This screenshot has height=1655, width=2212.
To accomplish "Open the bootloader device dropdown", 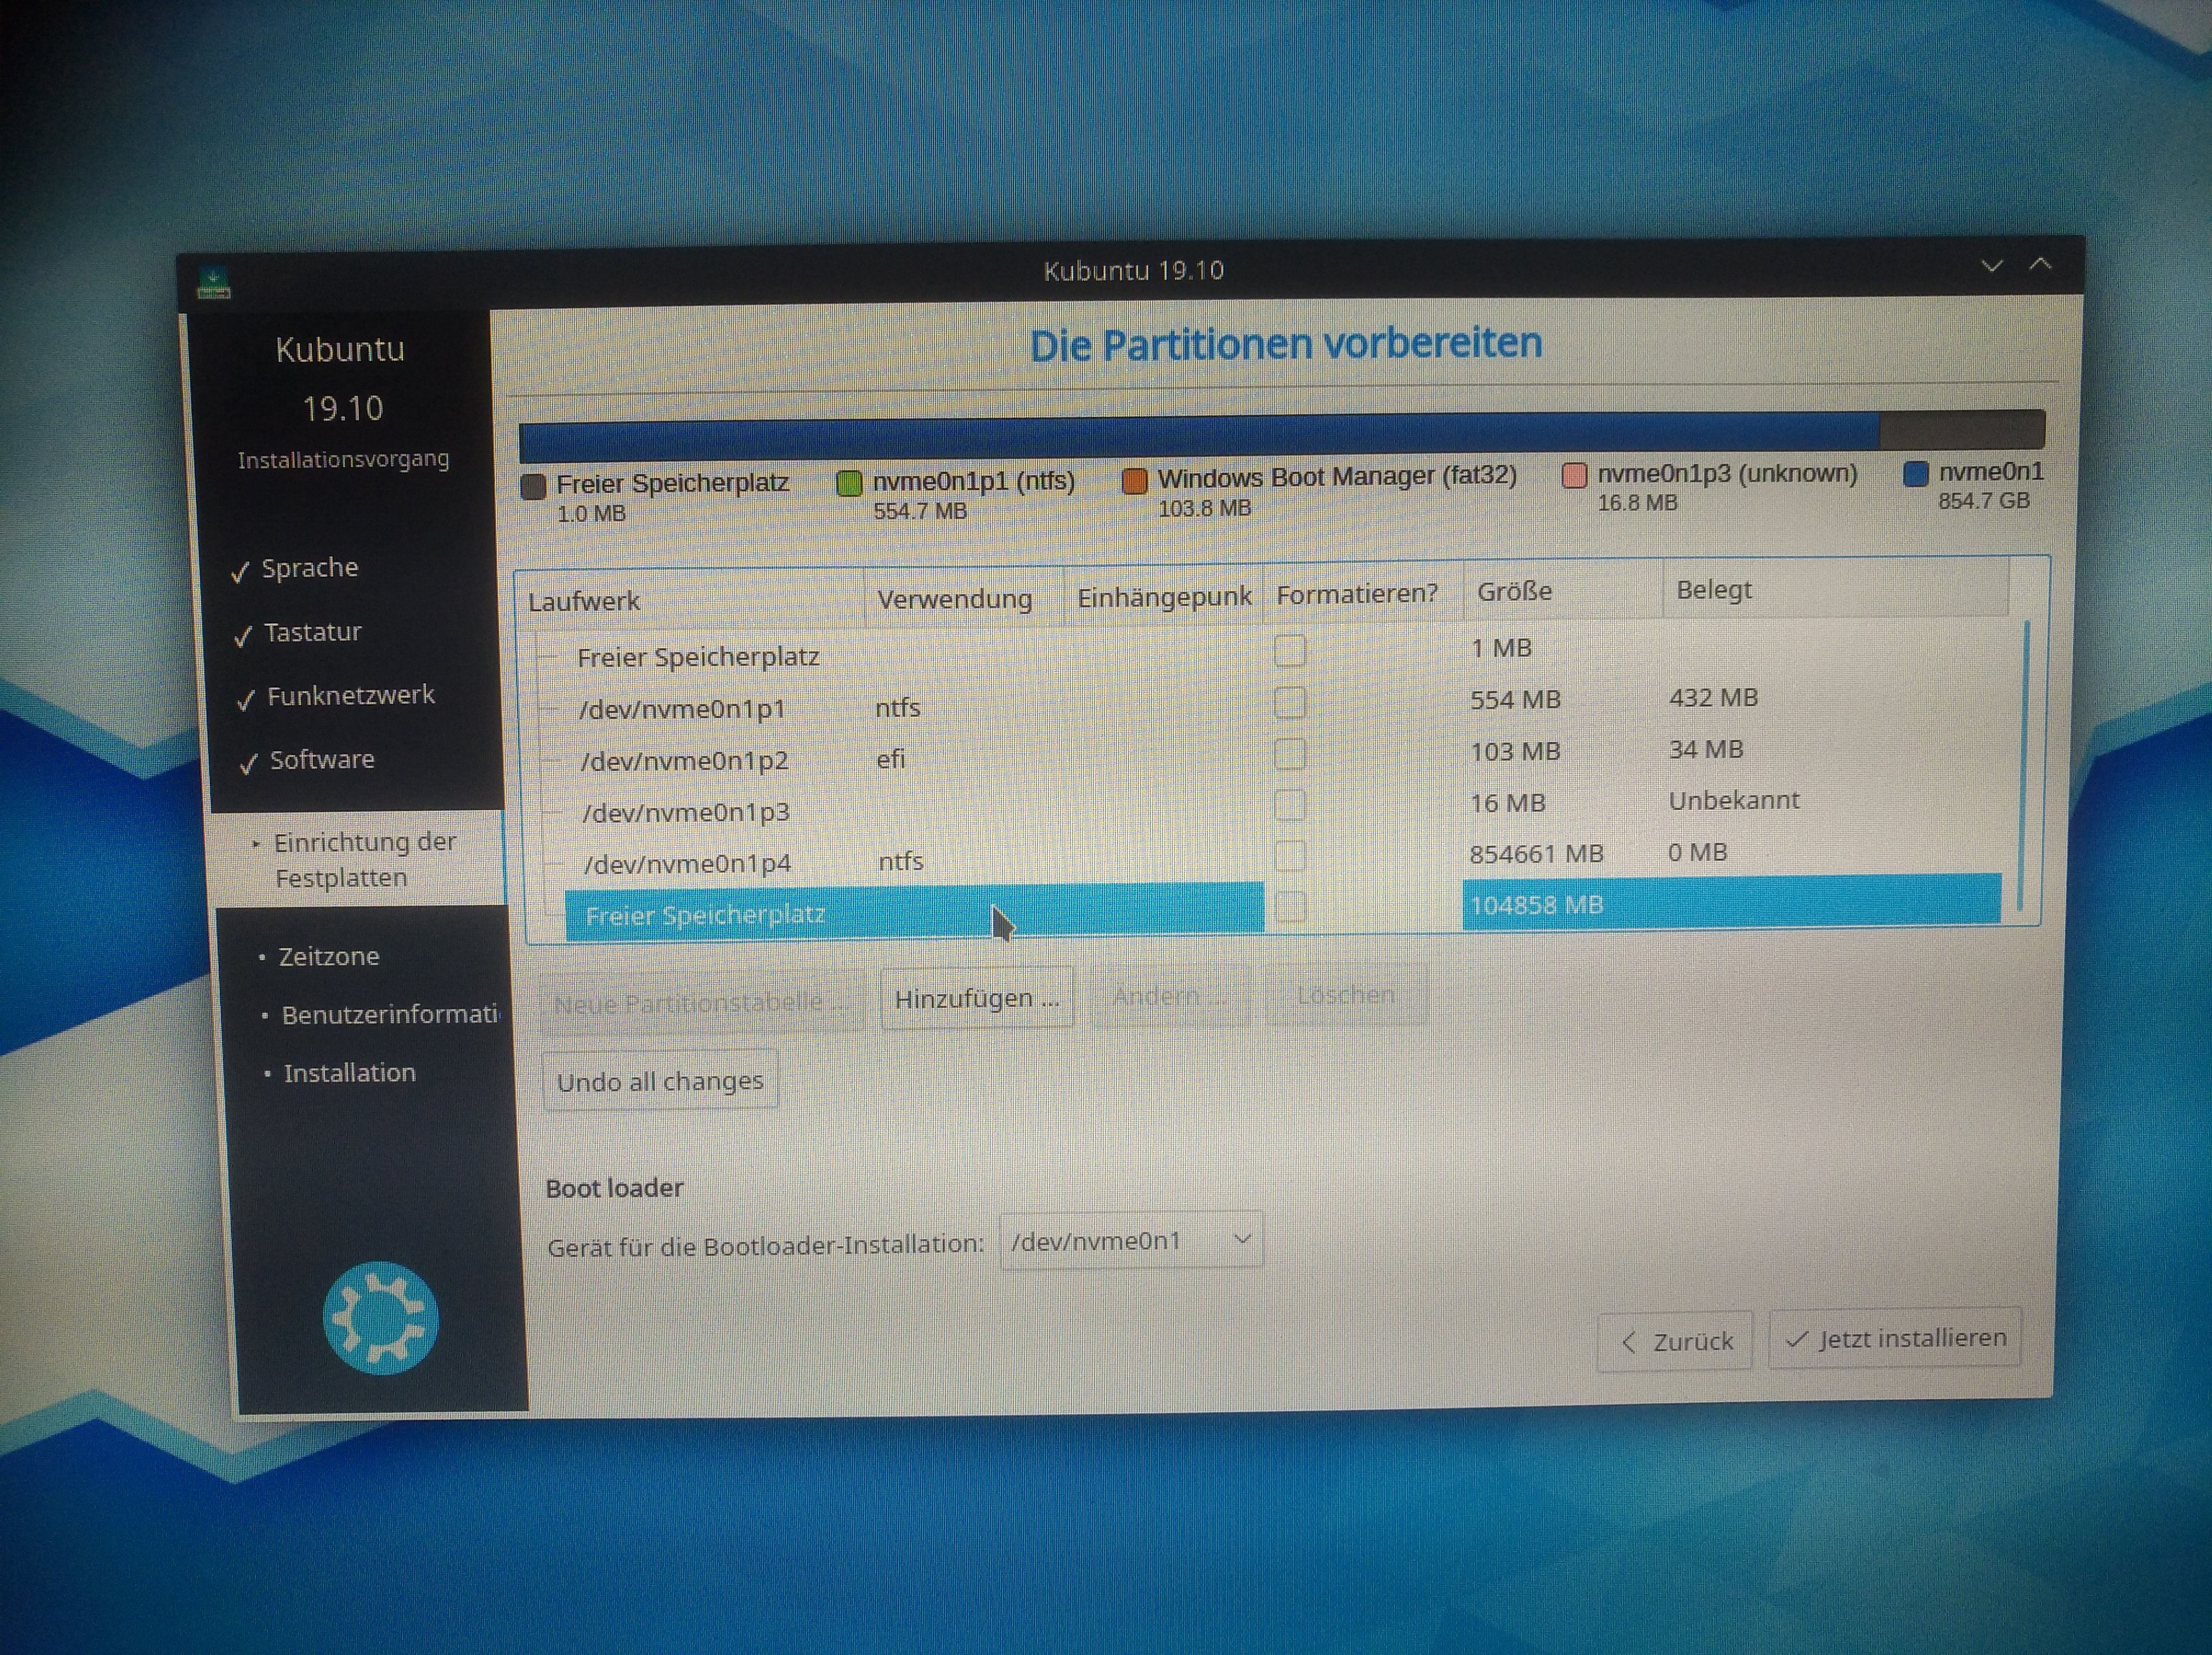I will (x=1131, y=1241).
